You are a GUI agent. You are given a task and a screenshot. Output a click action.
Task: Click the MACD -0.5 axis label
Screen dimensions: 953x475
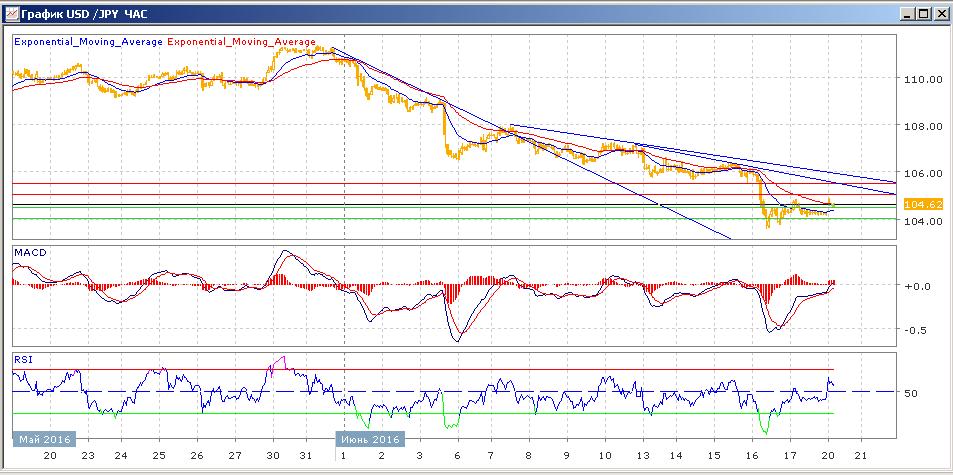pos(915,330)
